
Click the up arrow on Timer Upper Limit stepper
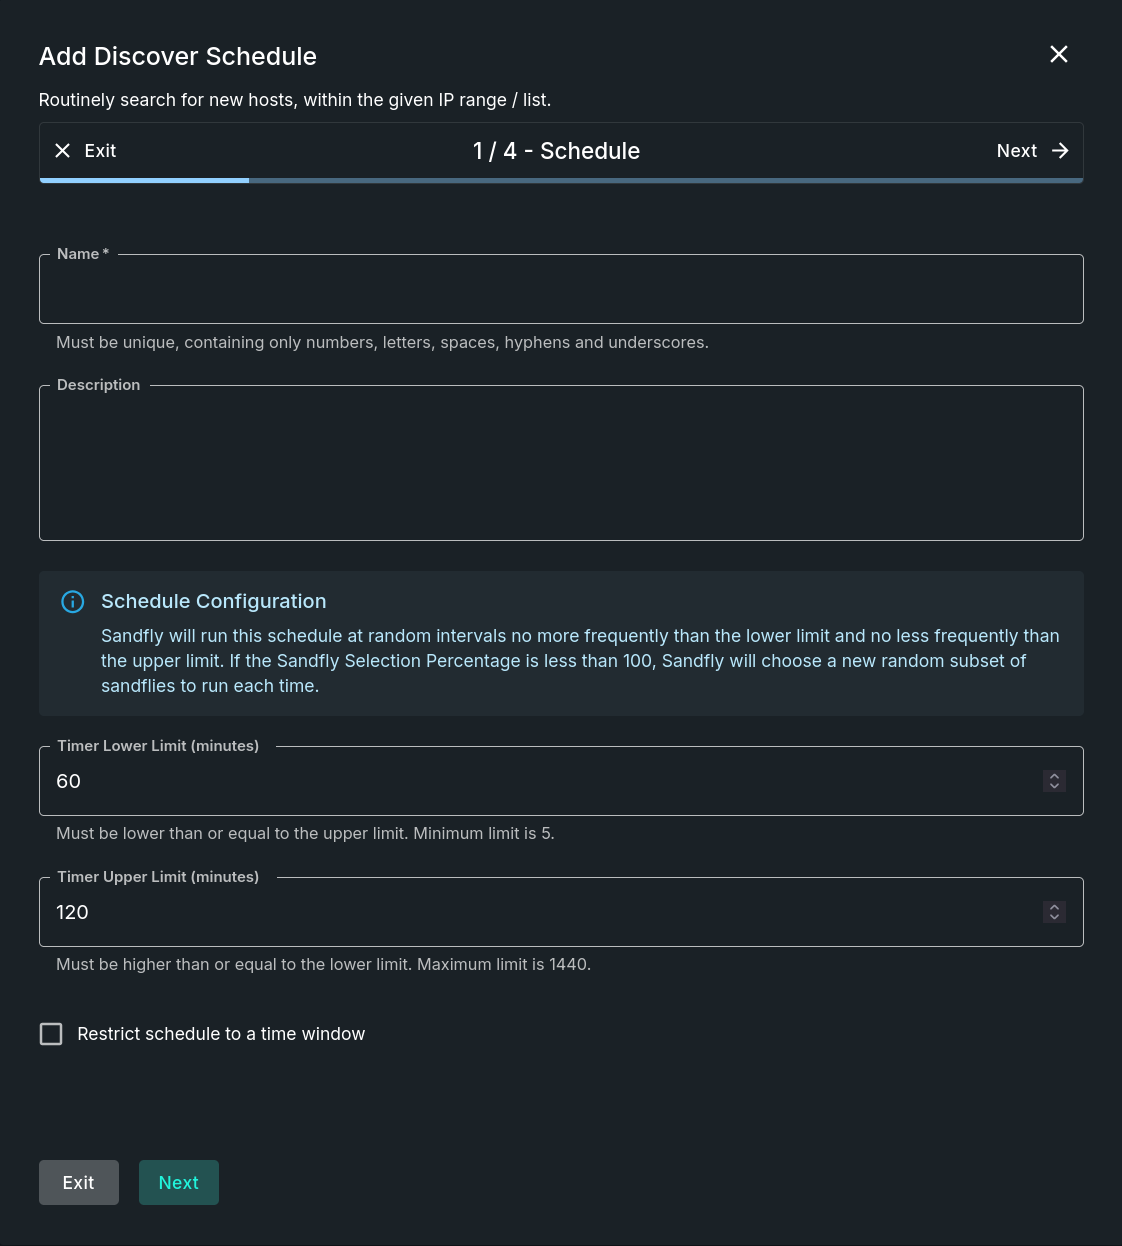(x=1054, y=906)
